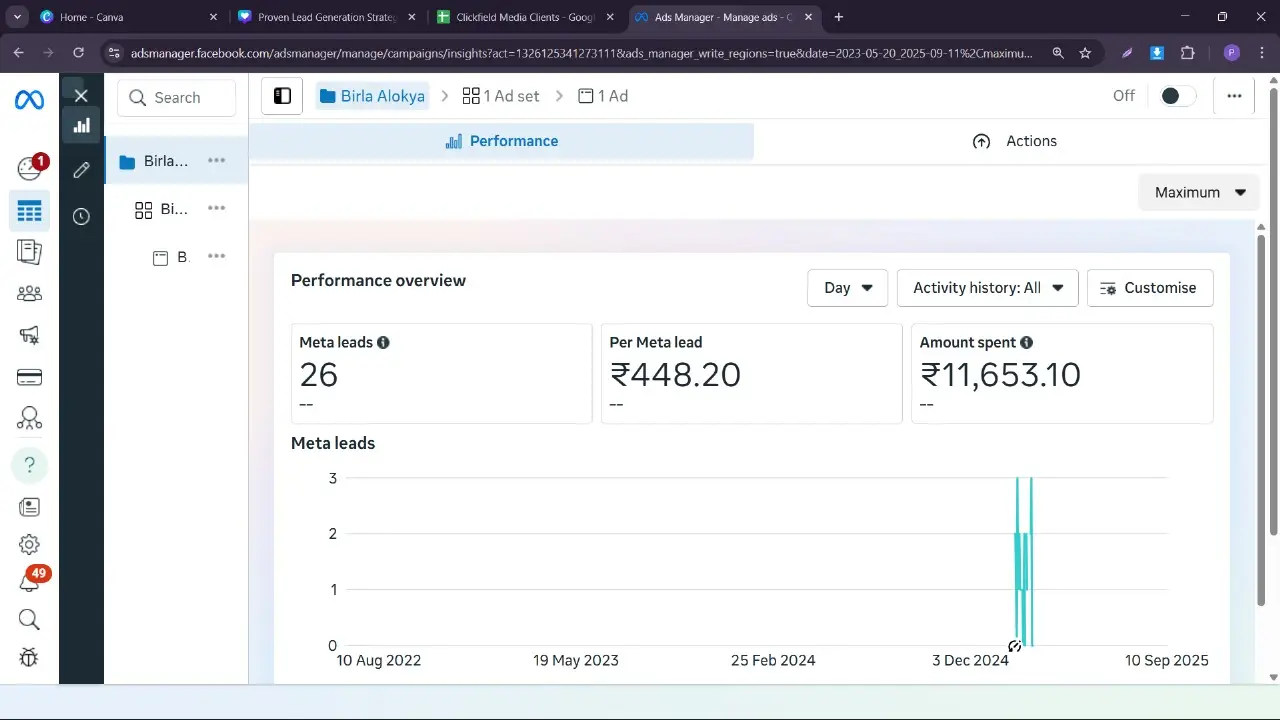Click the Search input field
The width and height of the screenshot is (1280, 720).
coord(177,98)
